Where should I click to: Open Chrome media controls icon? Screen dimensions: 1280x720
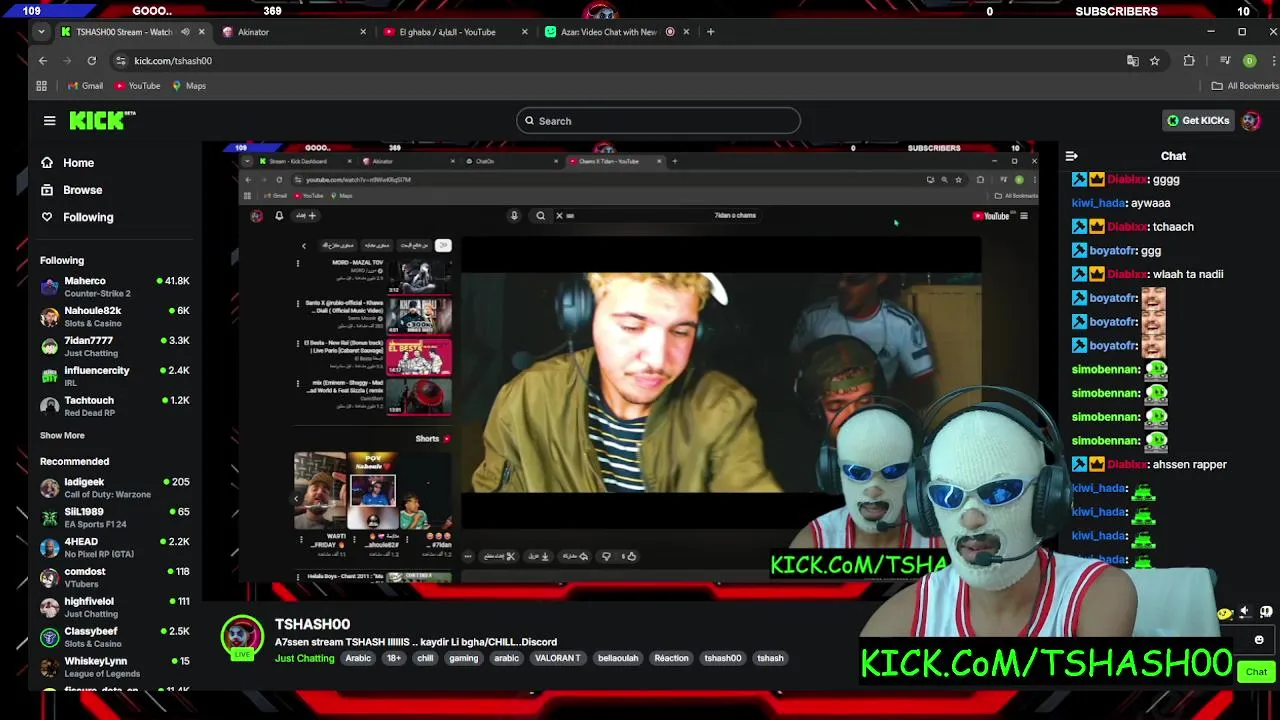coord(1225,61)
